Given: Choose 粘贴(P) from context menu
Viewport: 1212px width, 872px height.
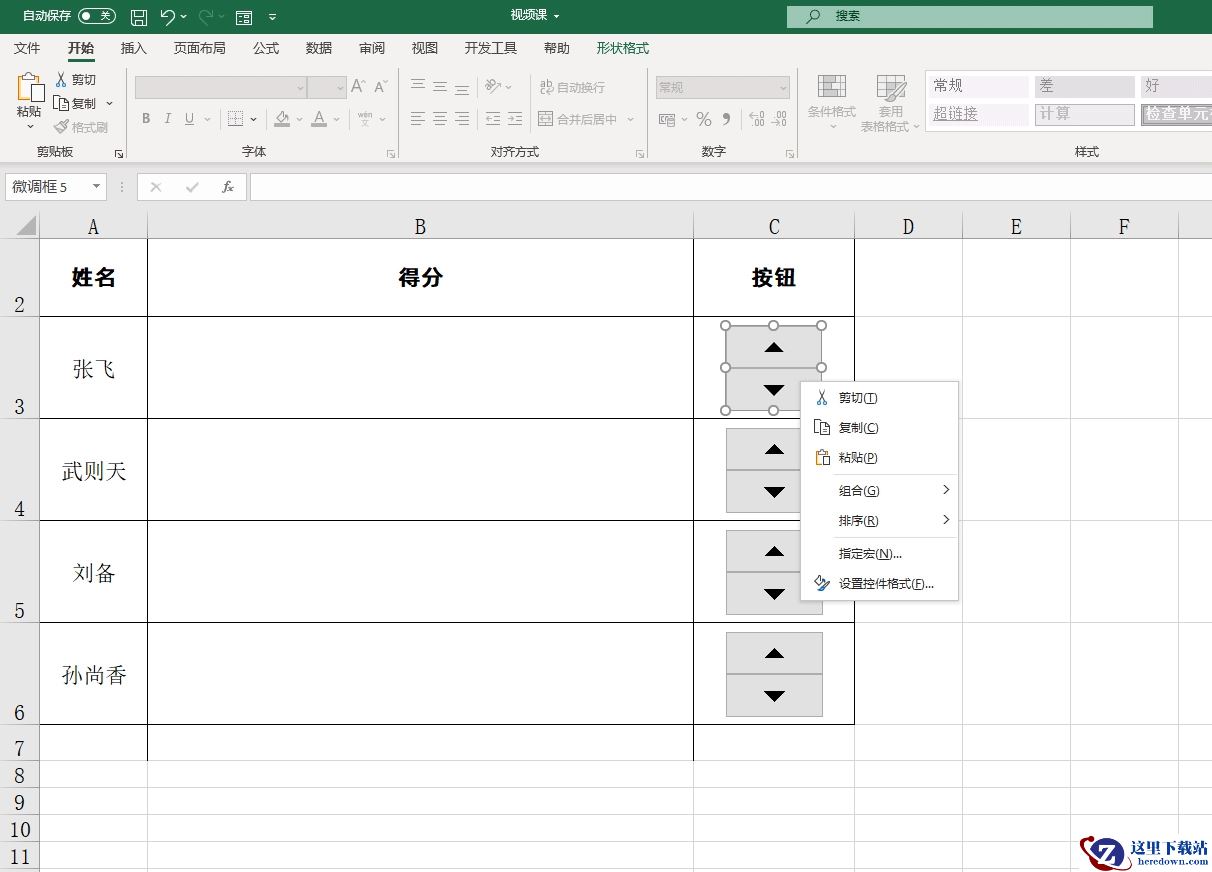Looking at the screenshot, I should point(880,458).
